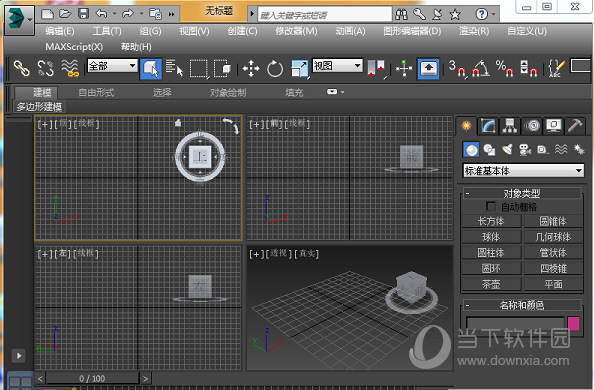Viewport: 594px width, 390px height.
Task: Switch to the 对象绘制 ribbon tab
Action: click(228, 92)
